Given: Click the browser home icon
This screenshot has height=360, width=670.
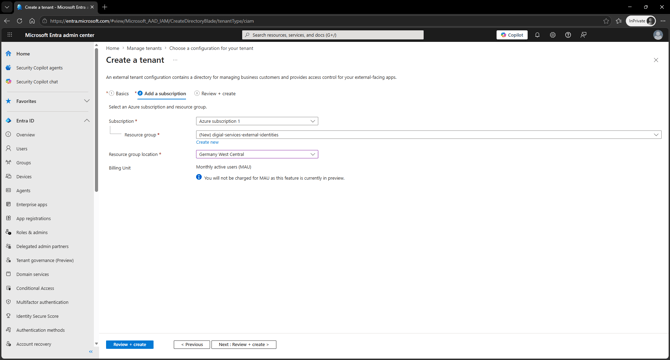Looking at the screenshot, I should pyautogui.click(x=32, y=21).
